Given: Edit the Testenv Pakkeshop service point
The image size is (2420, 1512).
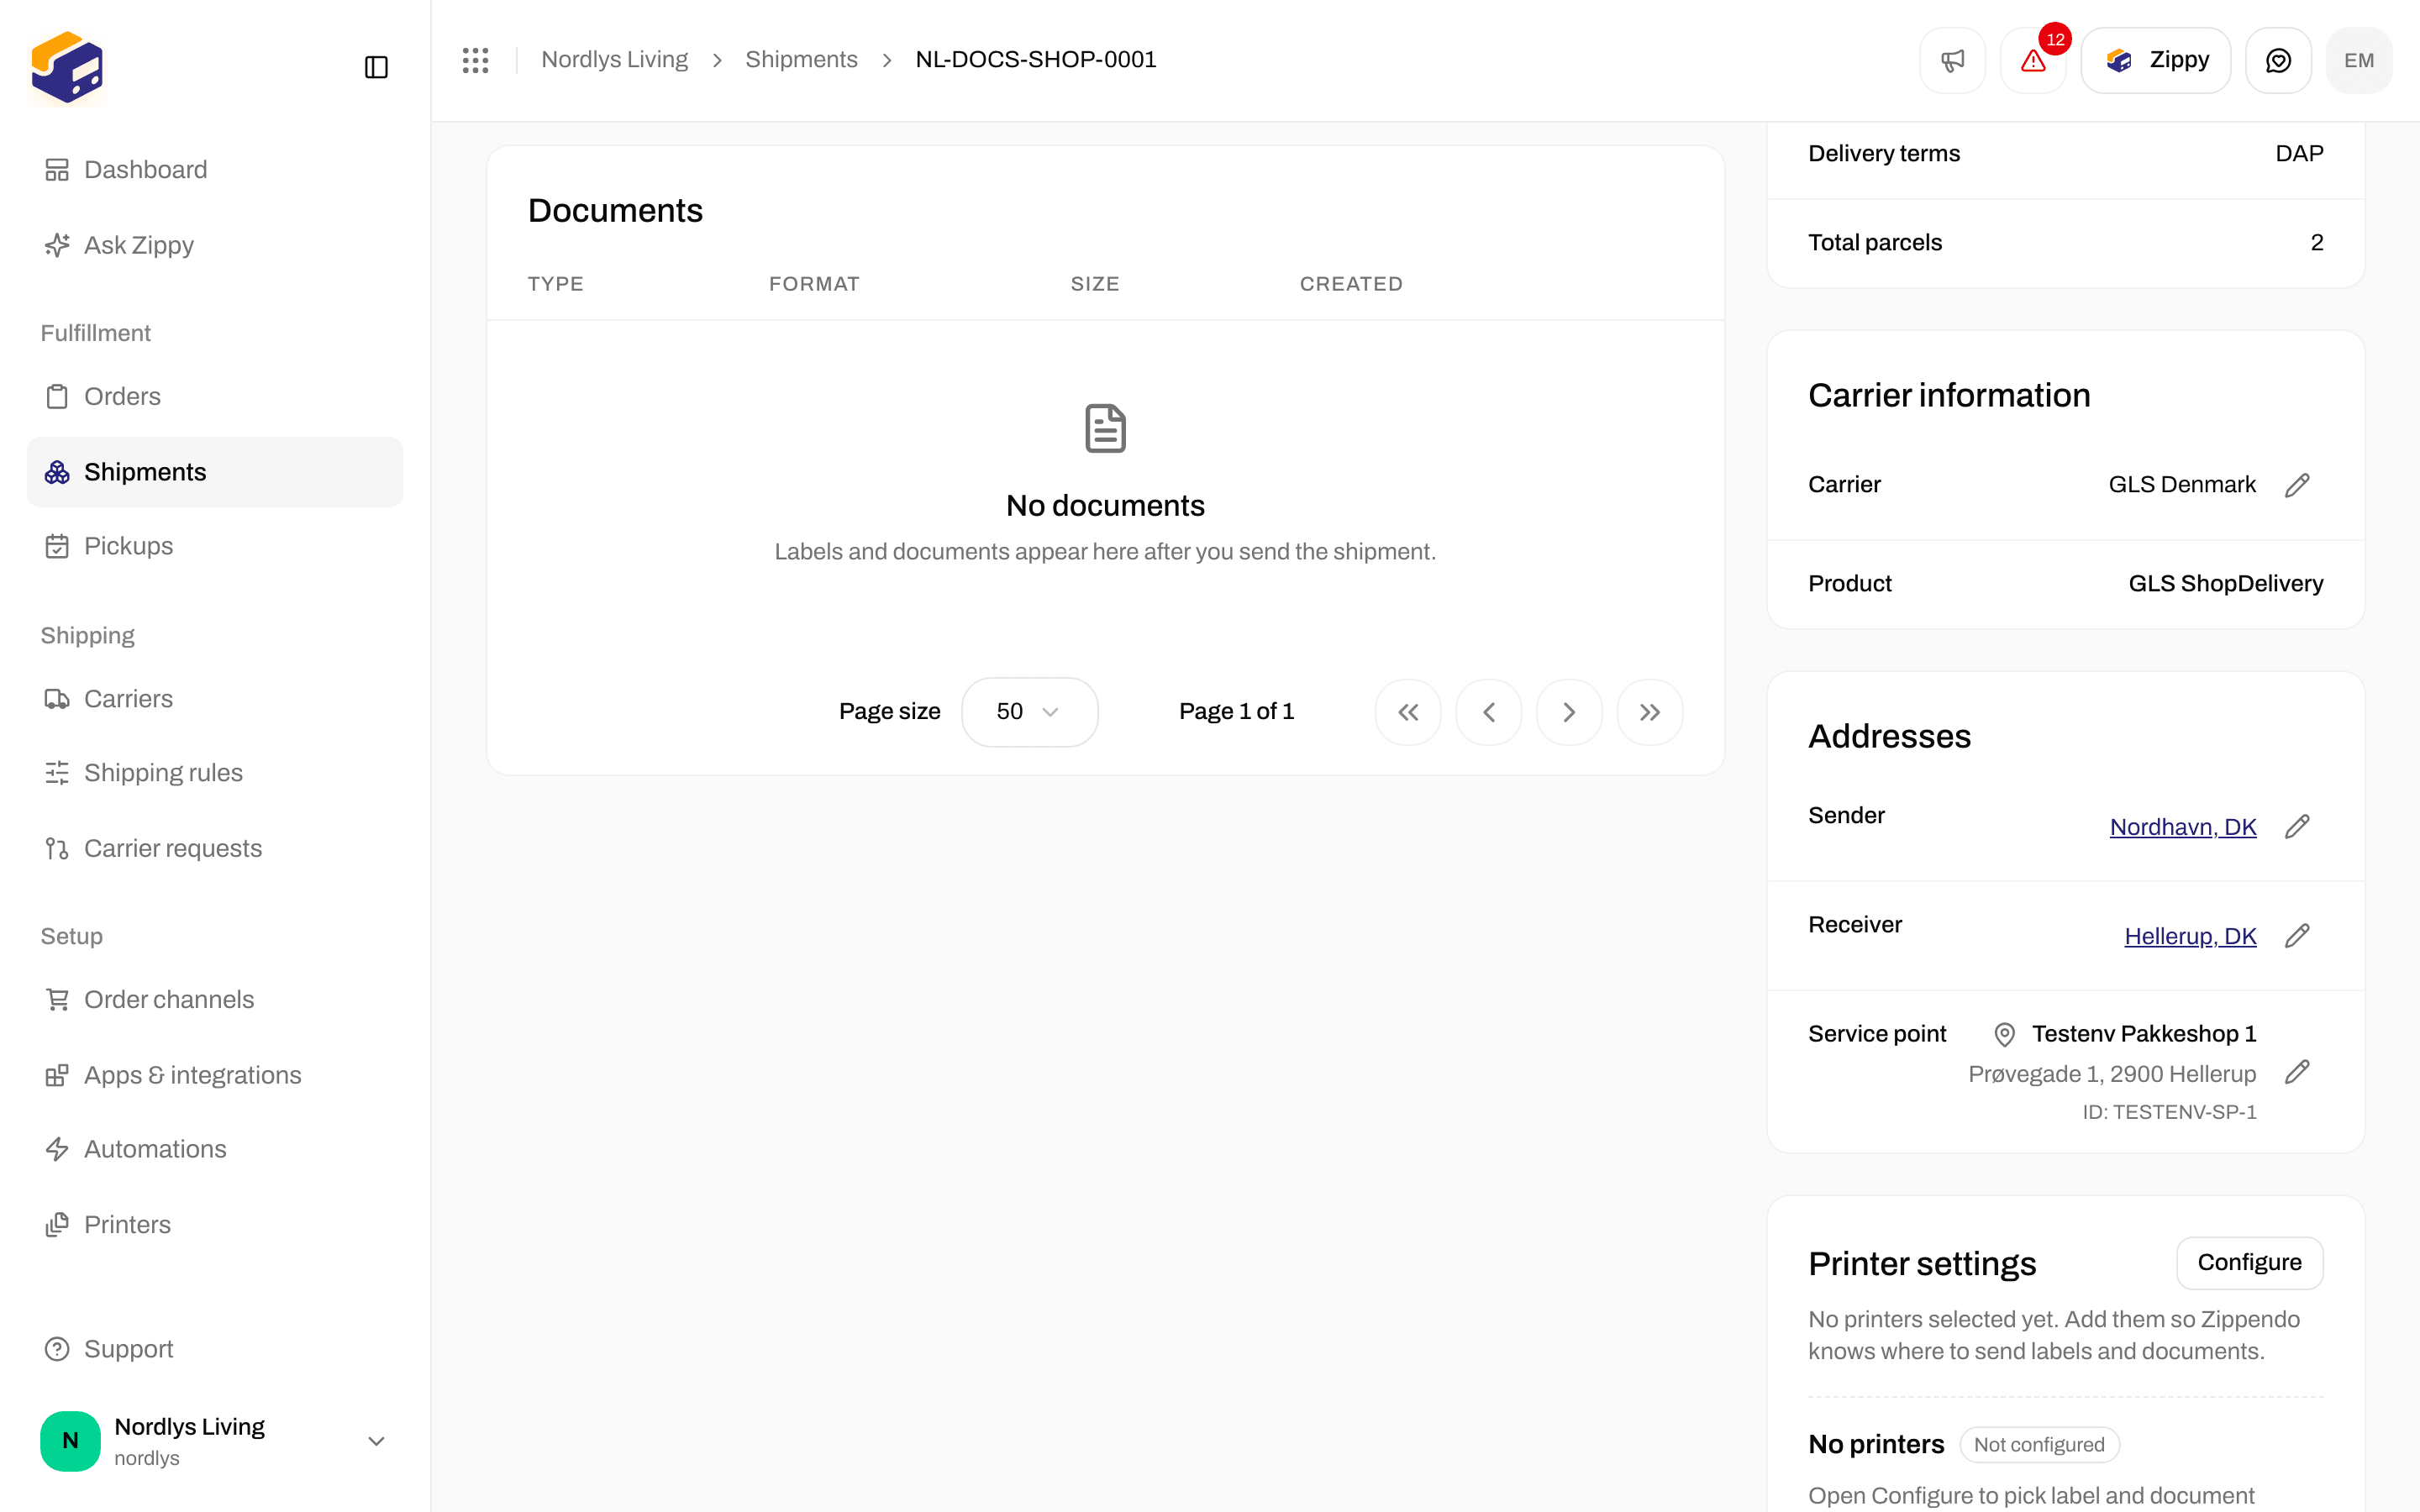Looking at the screenshot, I should point(2297,1072).
